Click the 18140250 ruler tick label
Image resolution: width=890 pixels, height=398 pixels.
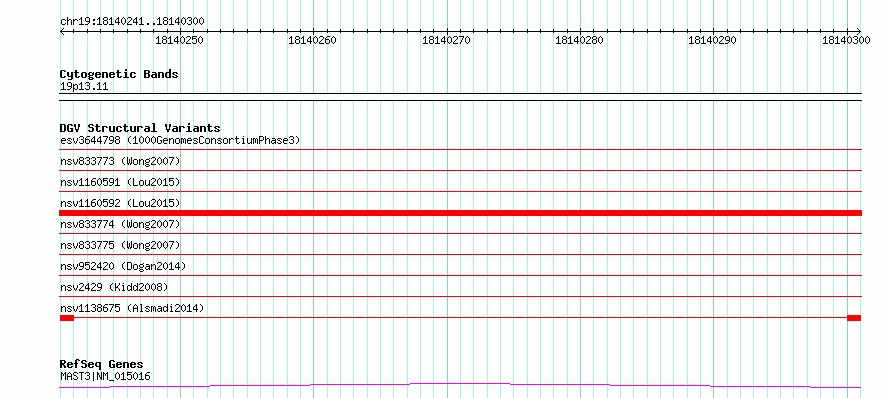pyautogui.click(x=179, y=40)
